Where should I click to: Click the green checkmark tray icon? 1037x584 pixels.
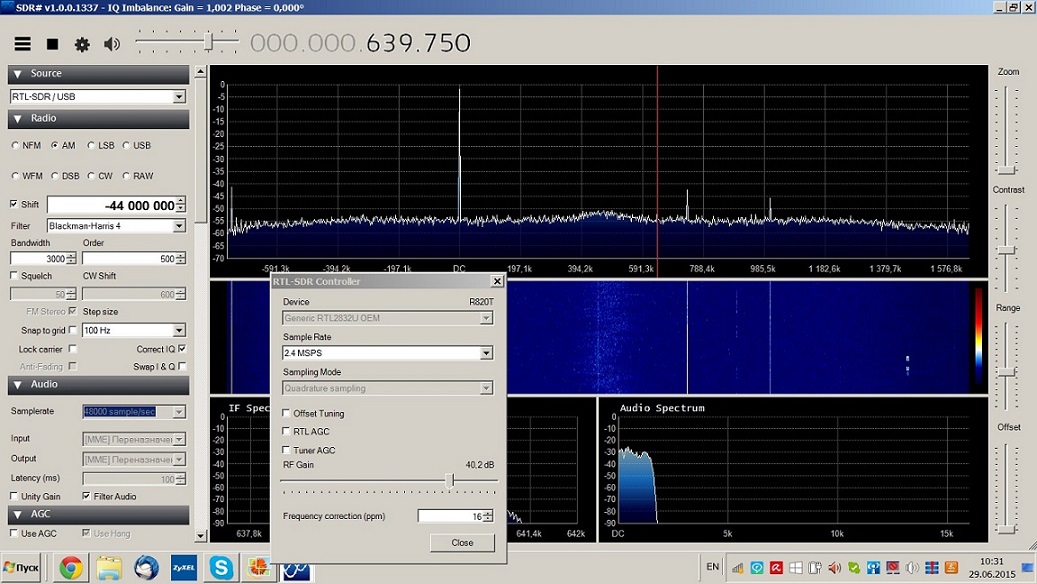854,567
